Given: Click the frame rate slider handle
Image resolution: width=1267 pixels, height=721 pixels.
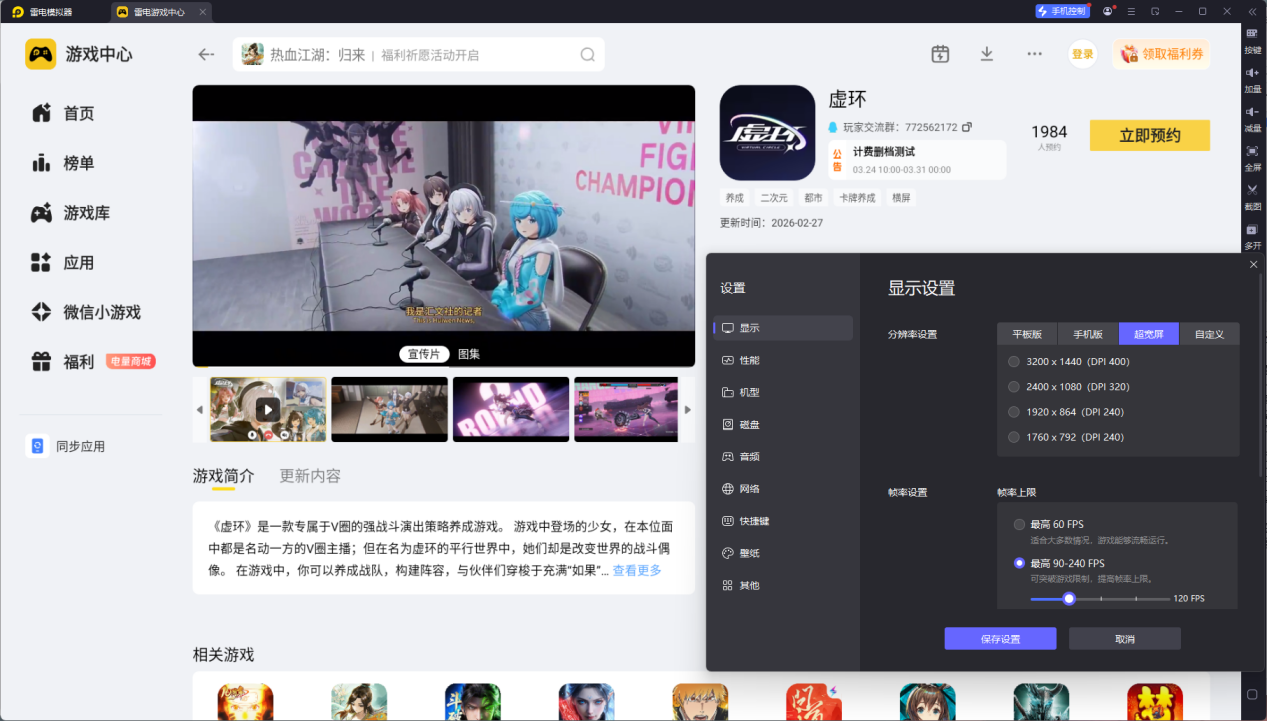Looking at the screenshot, I should 1069,599.
